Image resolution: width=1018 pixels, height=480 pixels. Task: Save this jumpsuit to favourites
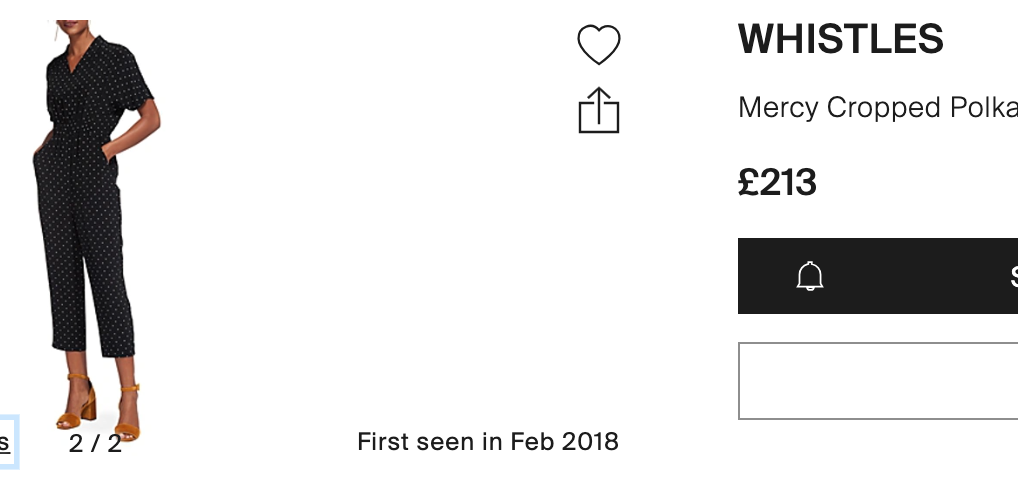click(x=599, y=45)
